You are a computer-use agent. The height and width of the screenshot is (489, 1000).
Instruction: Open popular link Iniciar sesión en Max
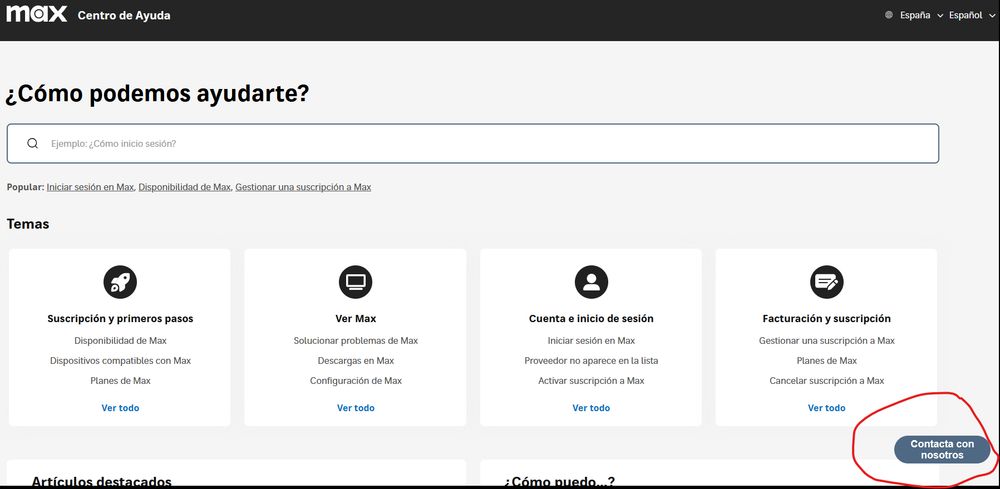click(x=90, y=187)
